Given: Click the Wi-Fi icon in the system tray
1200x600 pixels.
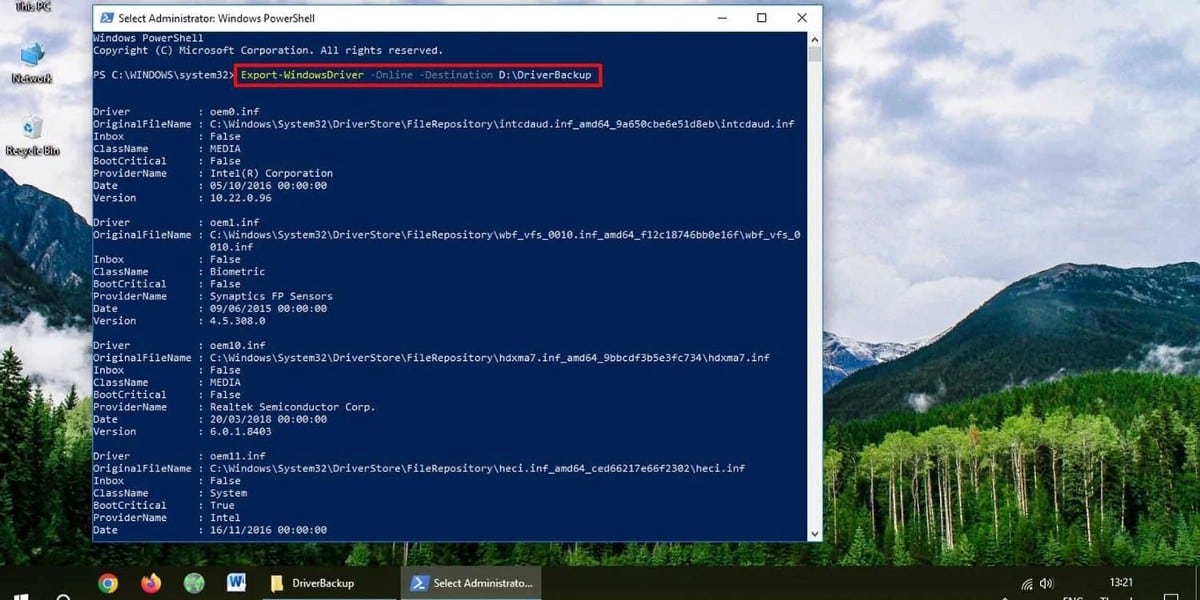Looking at the screenshot, I should pos(1026,582).
